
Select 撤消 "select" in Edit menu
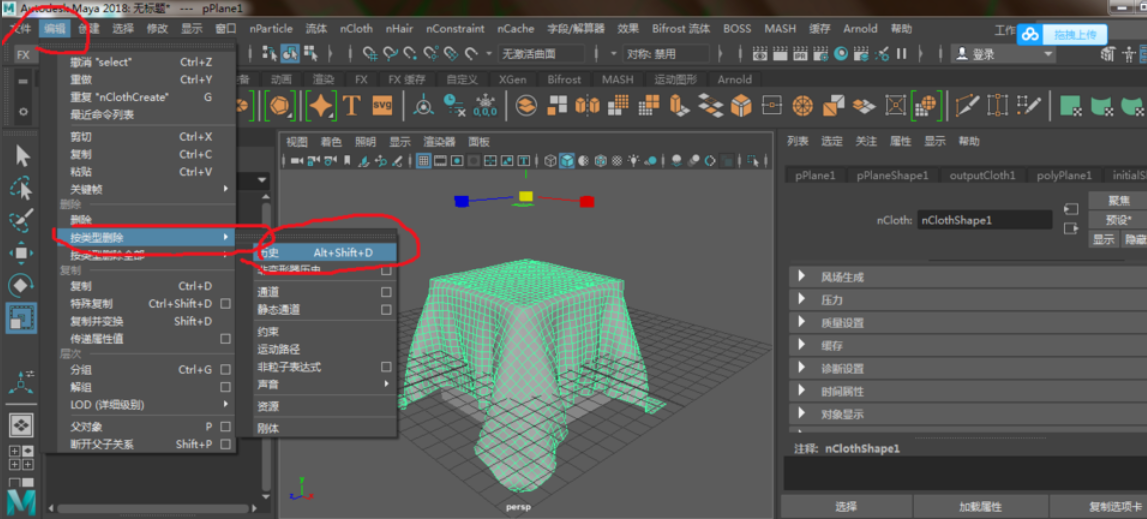pyautogui.click(x=148, y=62)
